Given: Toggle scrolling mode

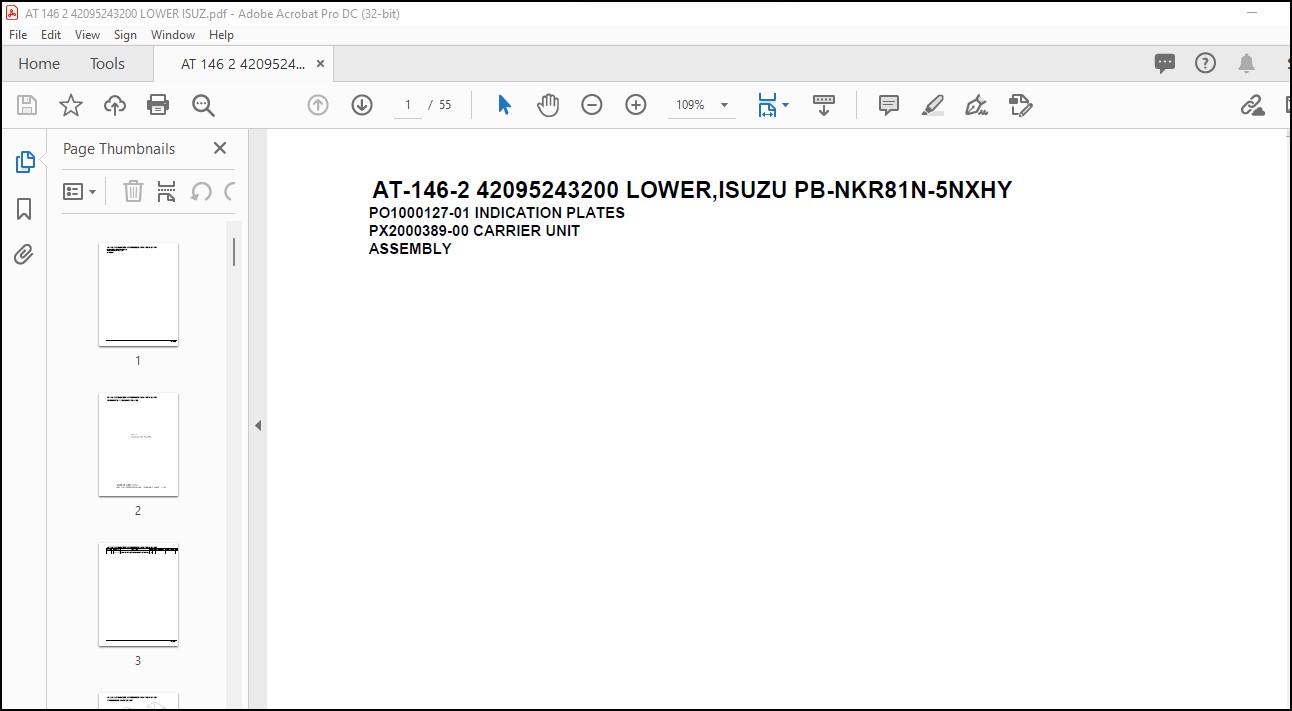Looking at the screenshot, I should tap(824, 105).
